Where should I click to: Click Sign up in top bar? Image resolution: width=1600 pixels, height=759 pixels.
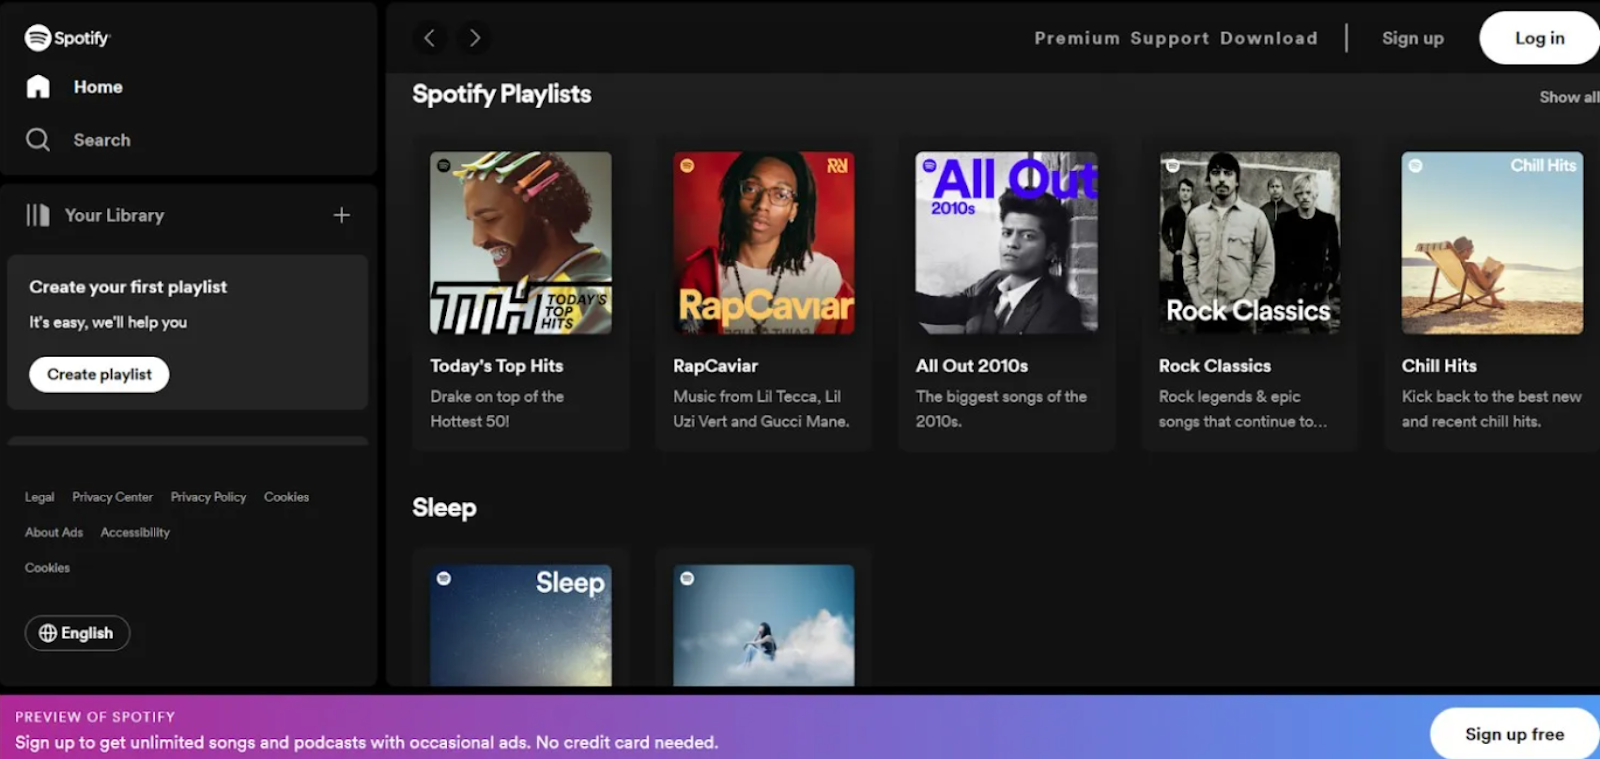(x=1413, y=38)
